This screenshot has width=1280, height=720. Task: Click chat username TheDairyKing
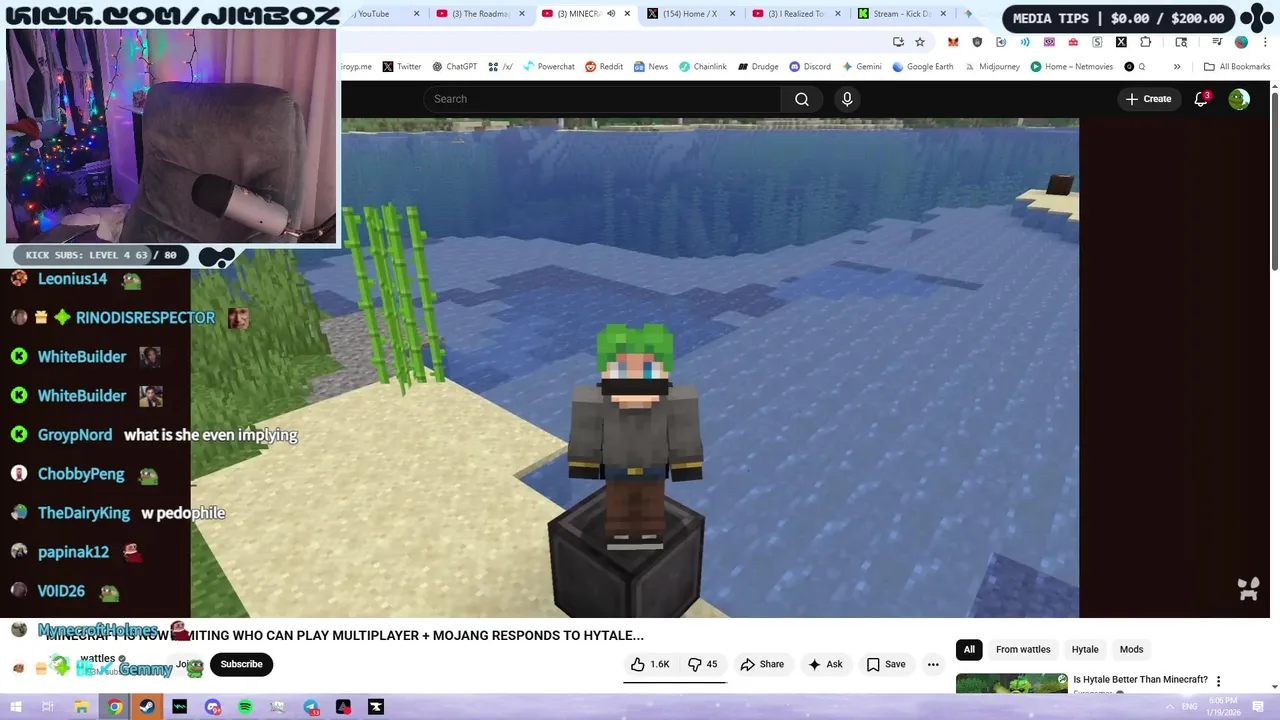click(x=84, y=513)
